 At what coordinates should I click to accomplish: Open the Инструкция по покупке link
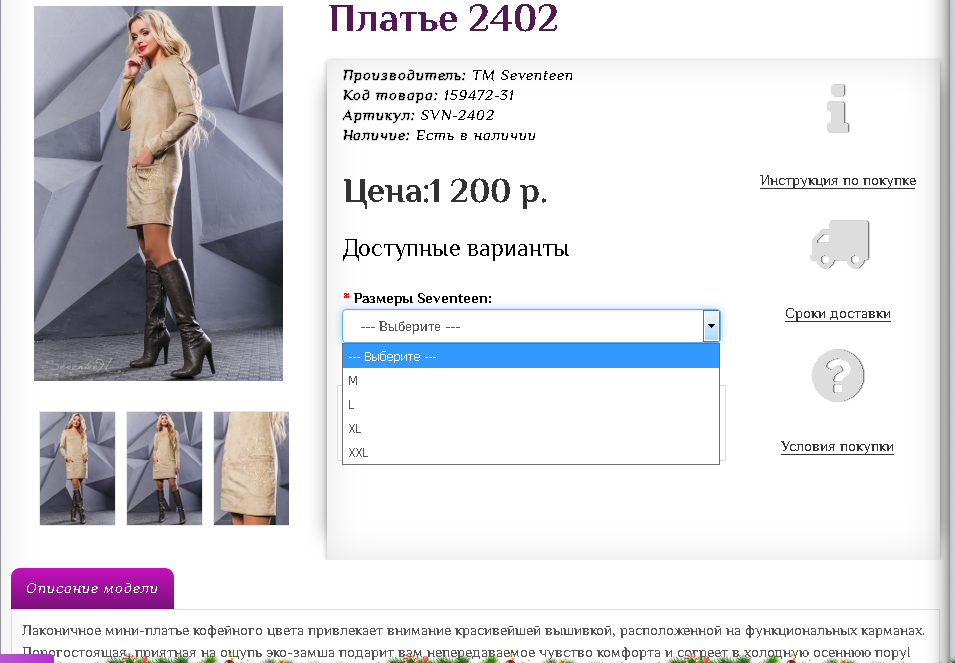point(837,181)
